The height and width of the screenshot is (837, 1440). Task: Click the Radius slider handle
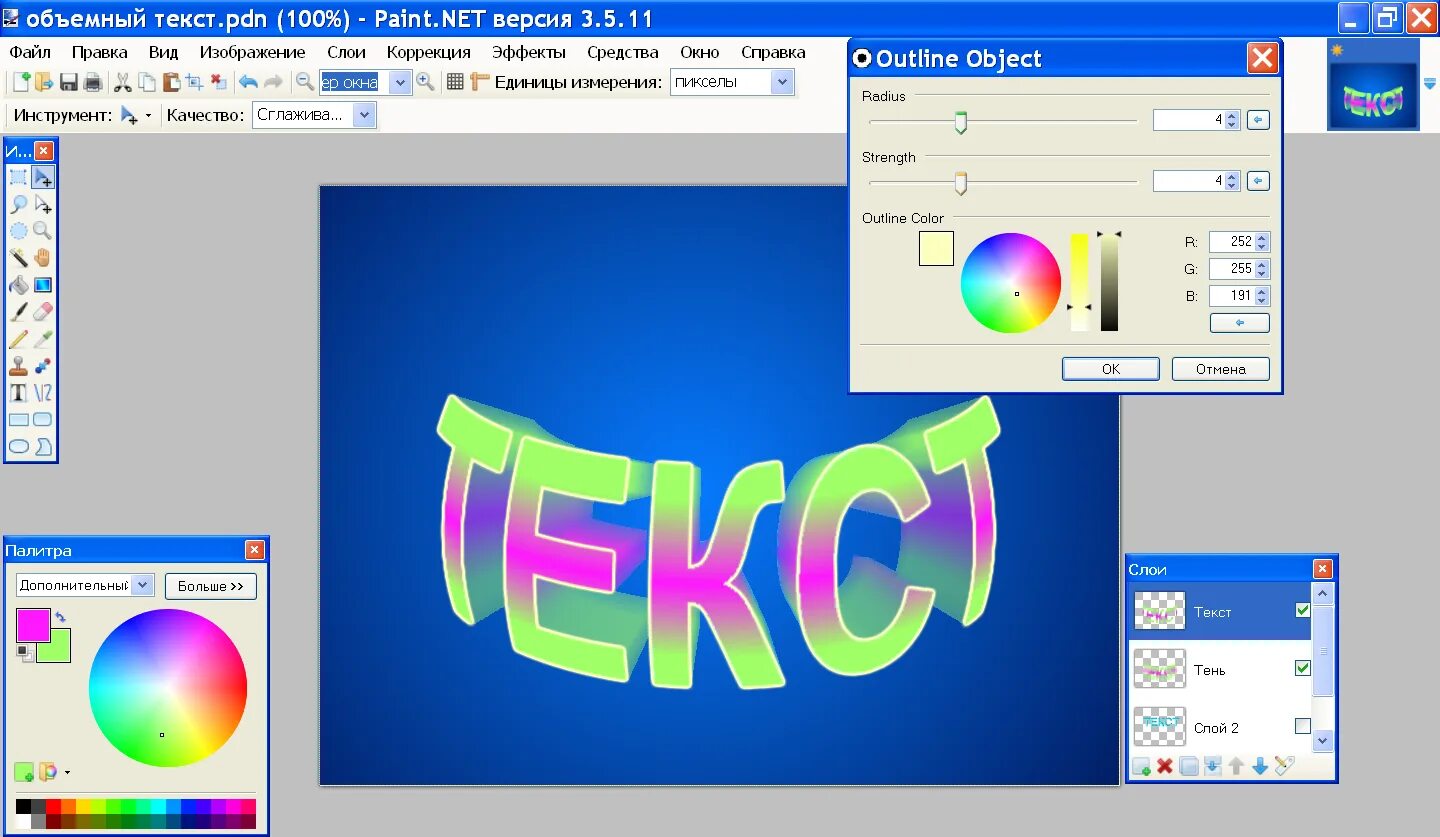tap(961, 122)
